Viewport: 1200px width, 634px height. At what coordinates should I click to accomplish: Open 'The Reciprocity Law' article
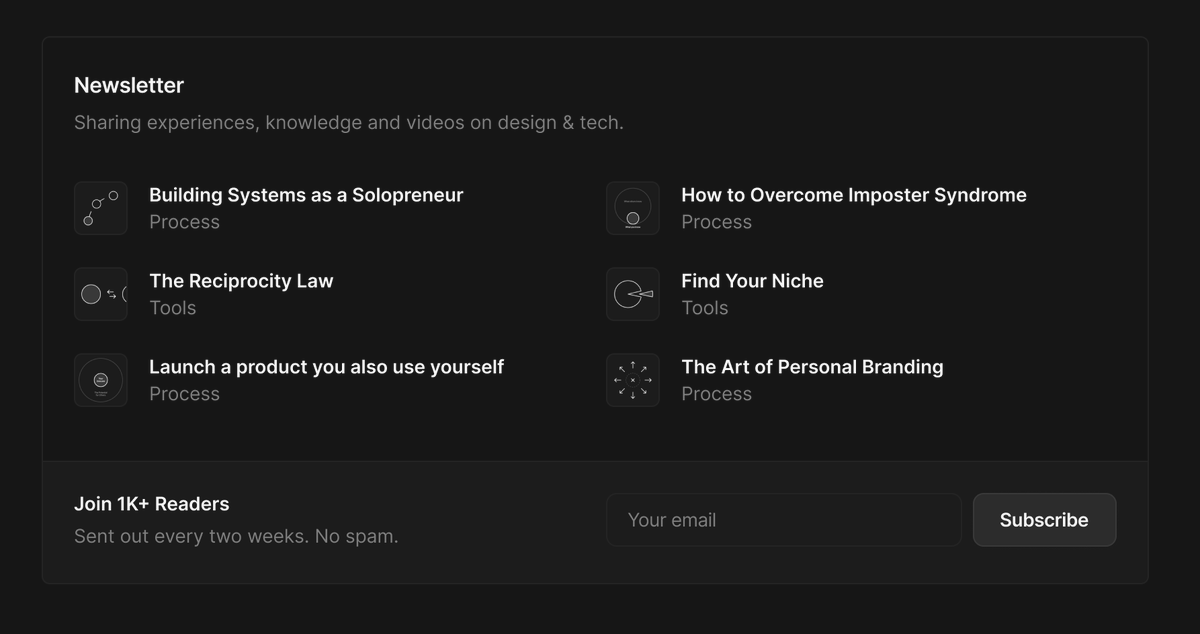[x=241, y=281]
